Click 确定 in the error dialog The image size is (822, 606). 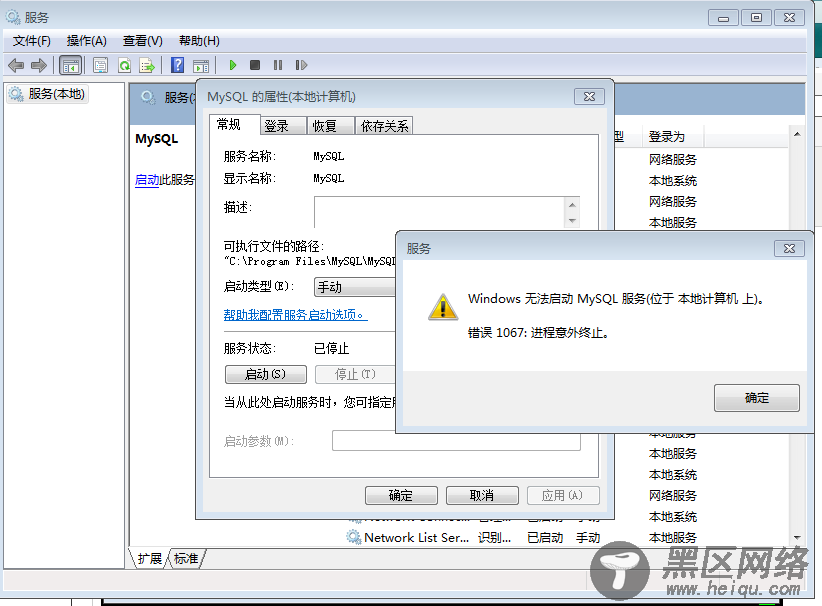[756, 398]
